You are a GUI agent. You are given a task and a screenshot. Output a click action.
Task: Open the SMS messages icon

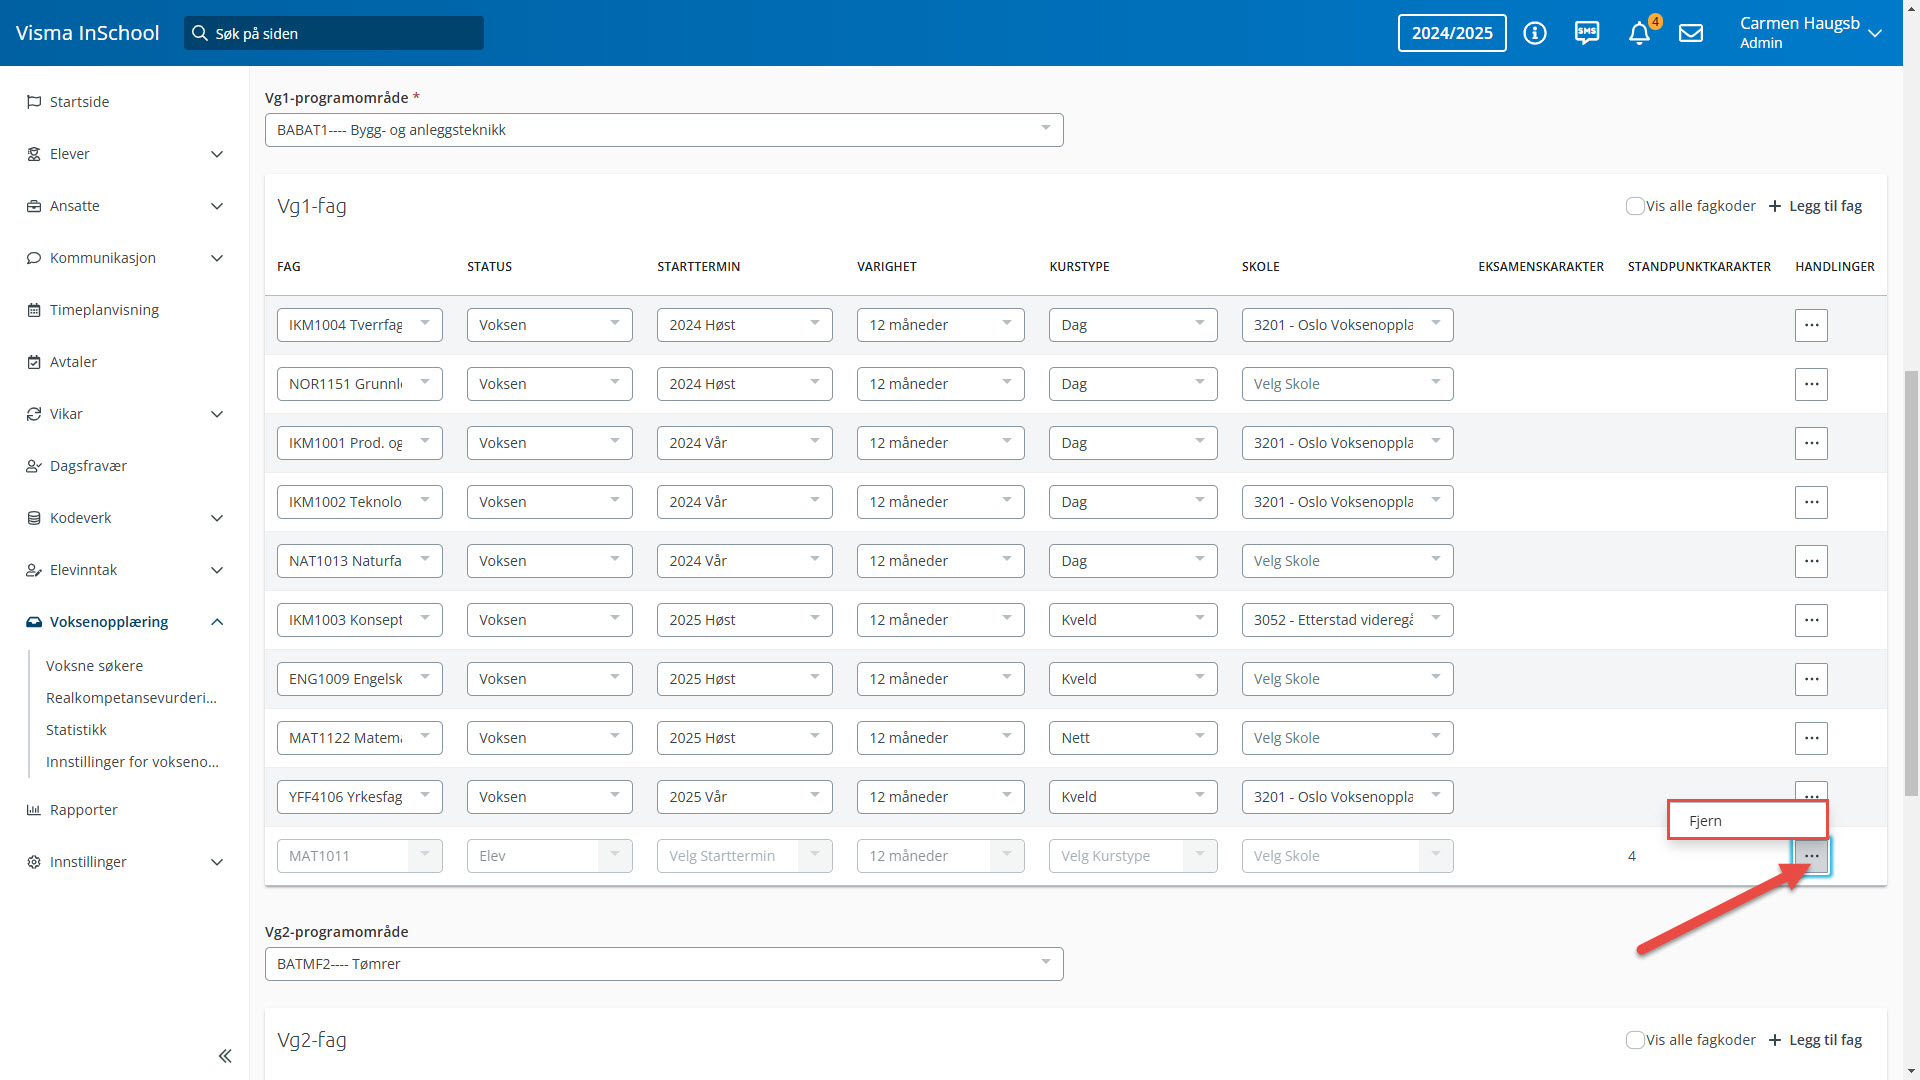(x=1587, y=33)
